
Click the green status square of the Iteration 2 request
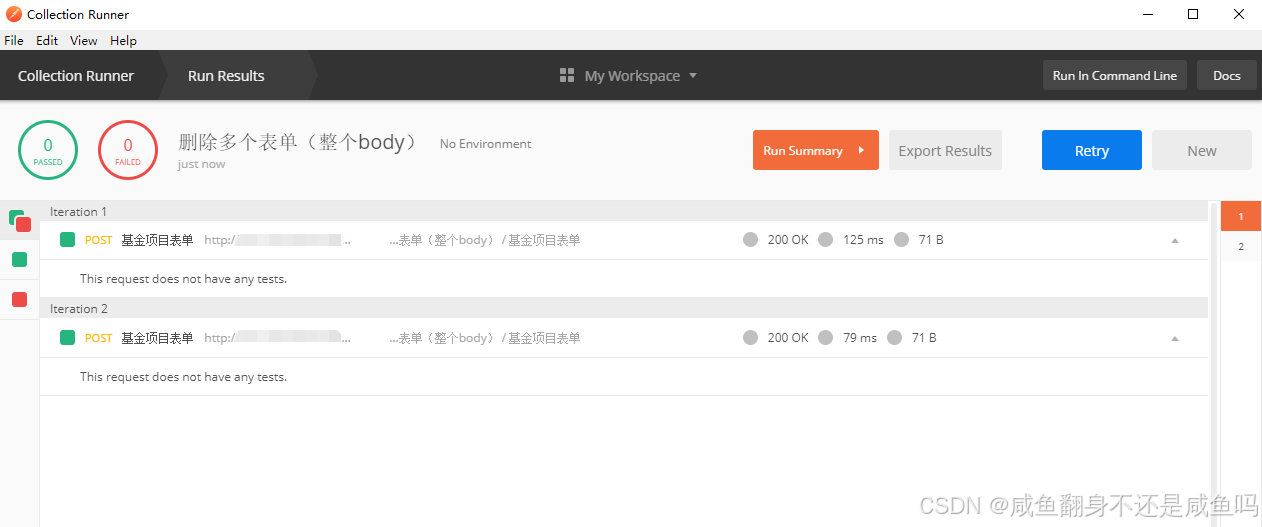[67, 338]
